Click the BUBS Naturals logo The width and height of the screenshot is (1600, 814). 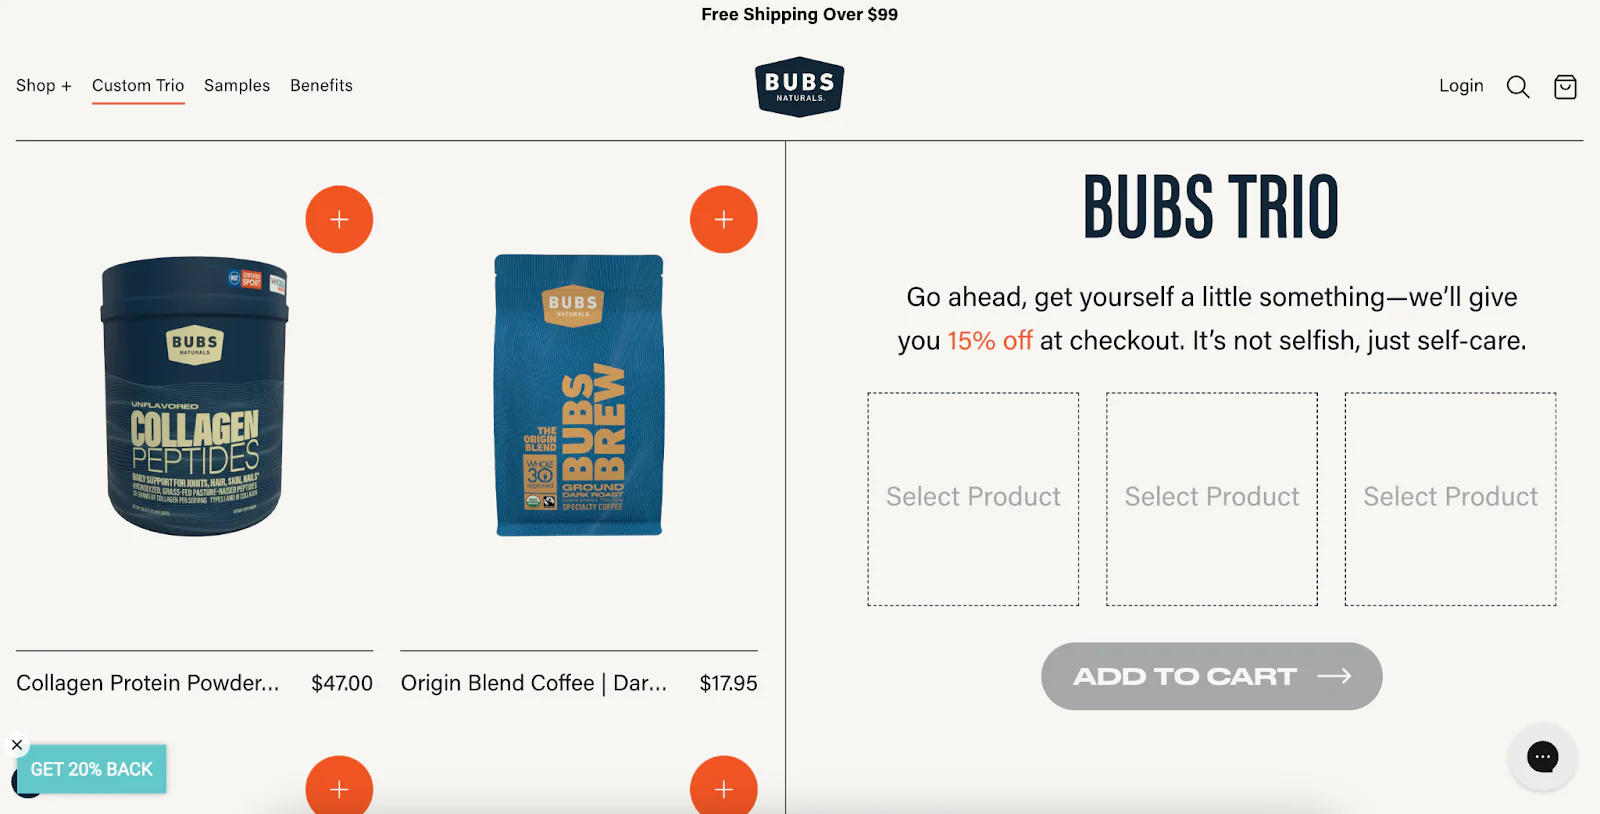[x=799, y=87]
